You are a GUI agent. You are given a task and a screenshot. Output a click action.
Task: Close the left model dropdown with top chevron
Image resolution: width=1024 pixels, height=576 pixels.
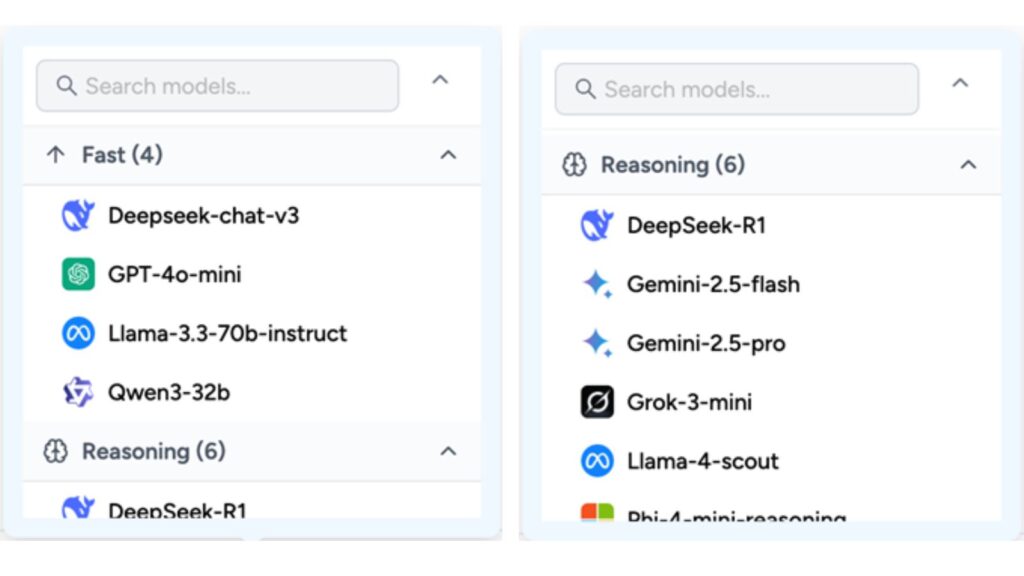[x=440, y=80]
